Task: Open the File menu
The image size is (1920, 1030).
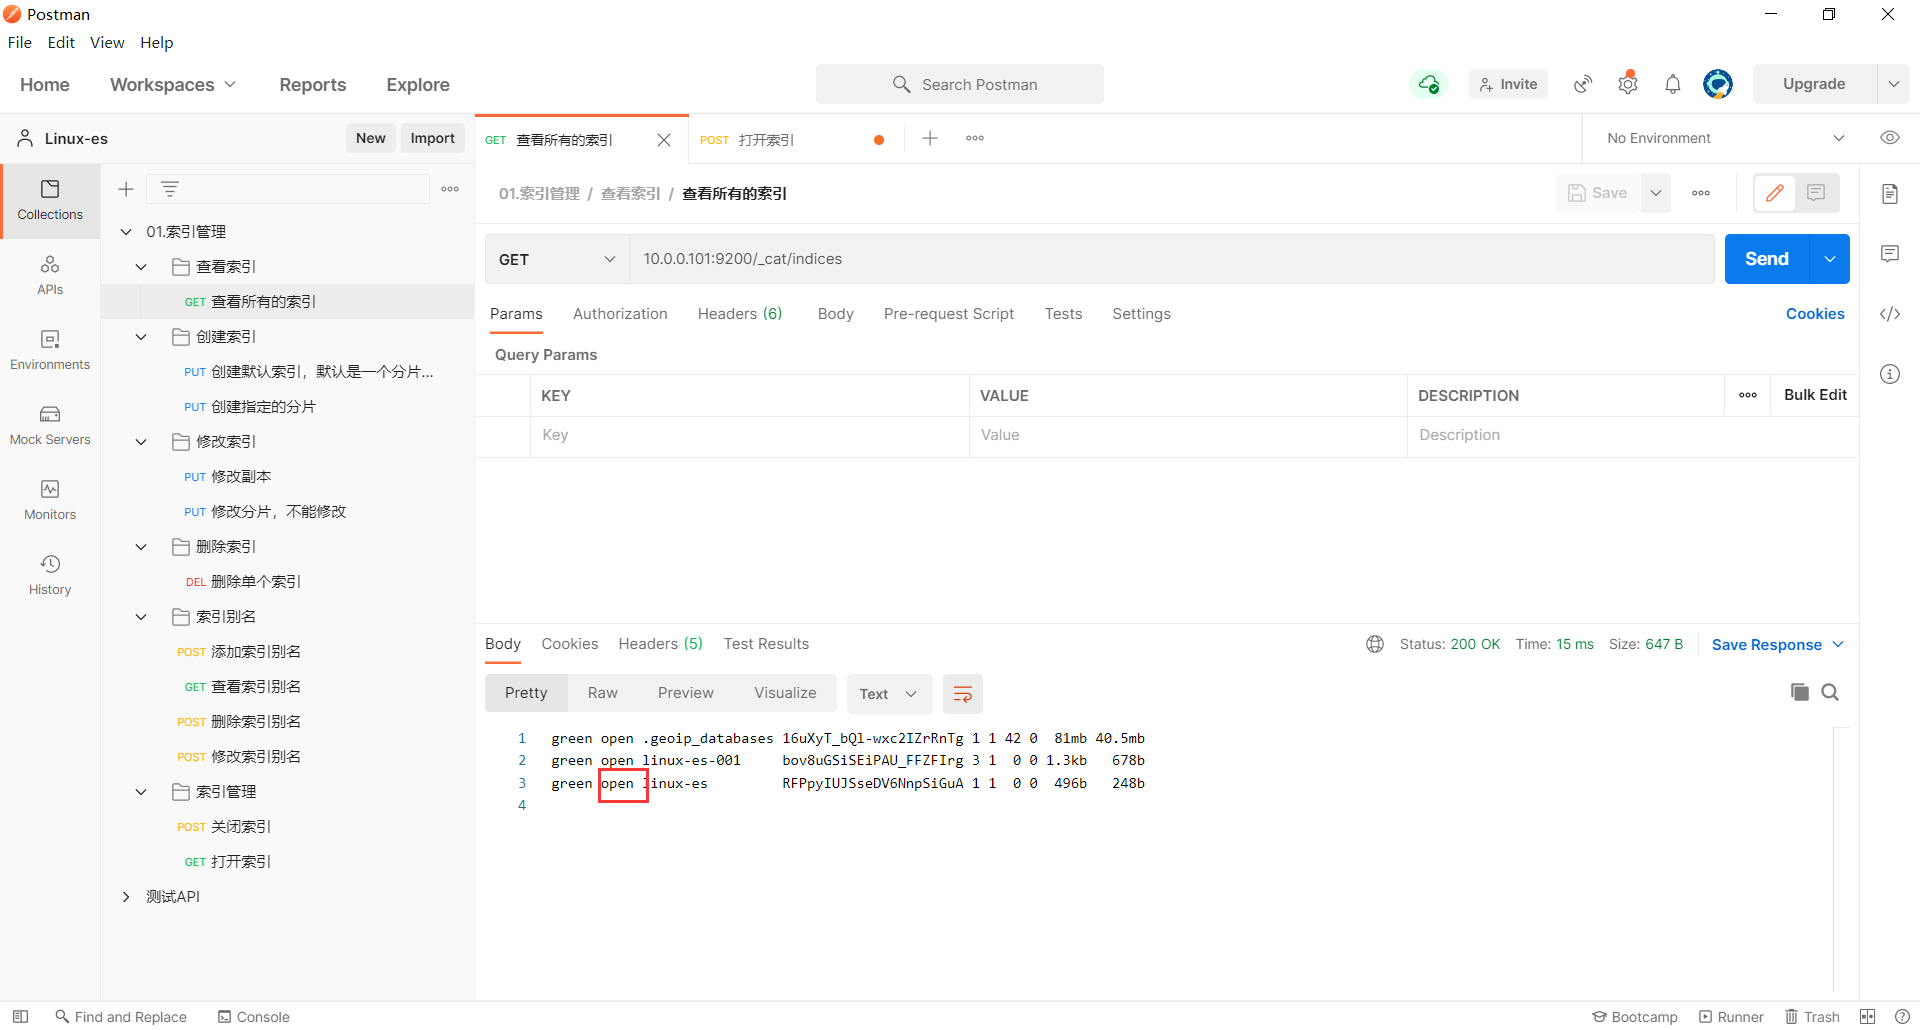Action: click(20, 42)
